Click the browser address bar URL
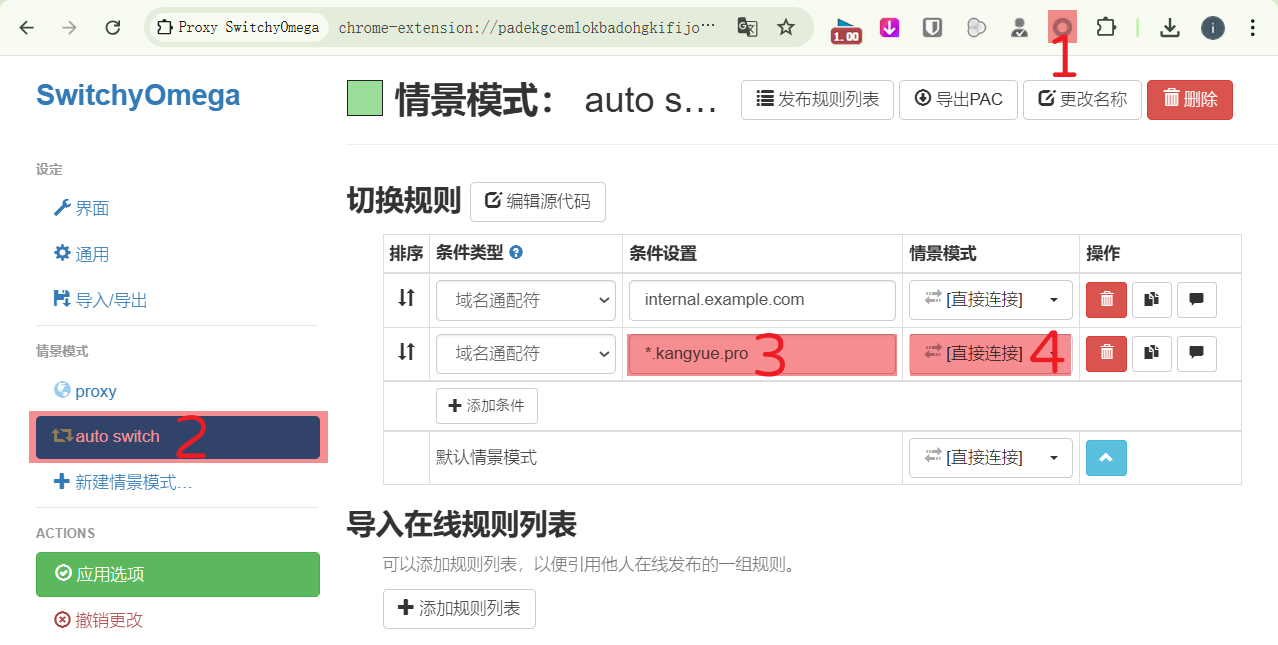This screenshot has width=1278, height=645. (527, 28)
